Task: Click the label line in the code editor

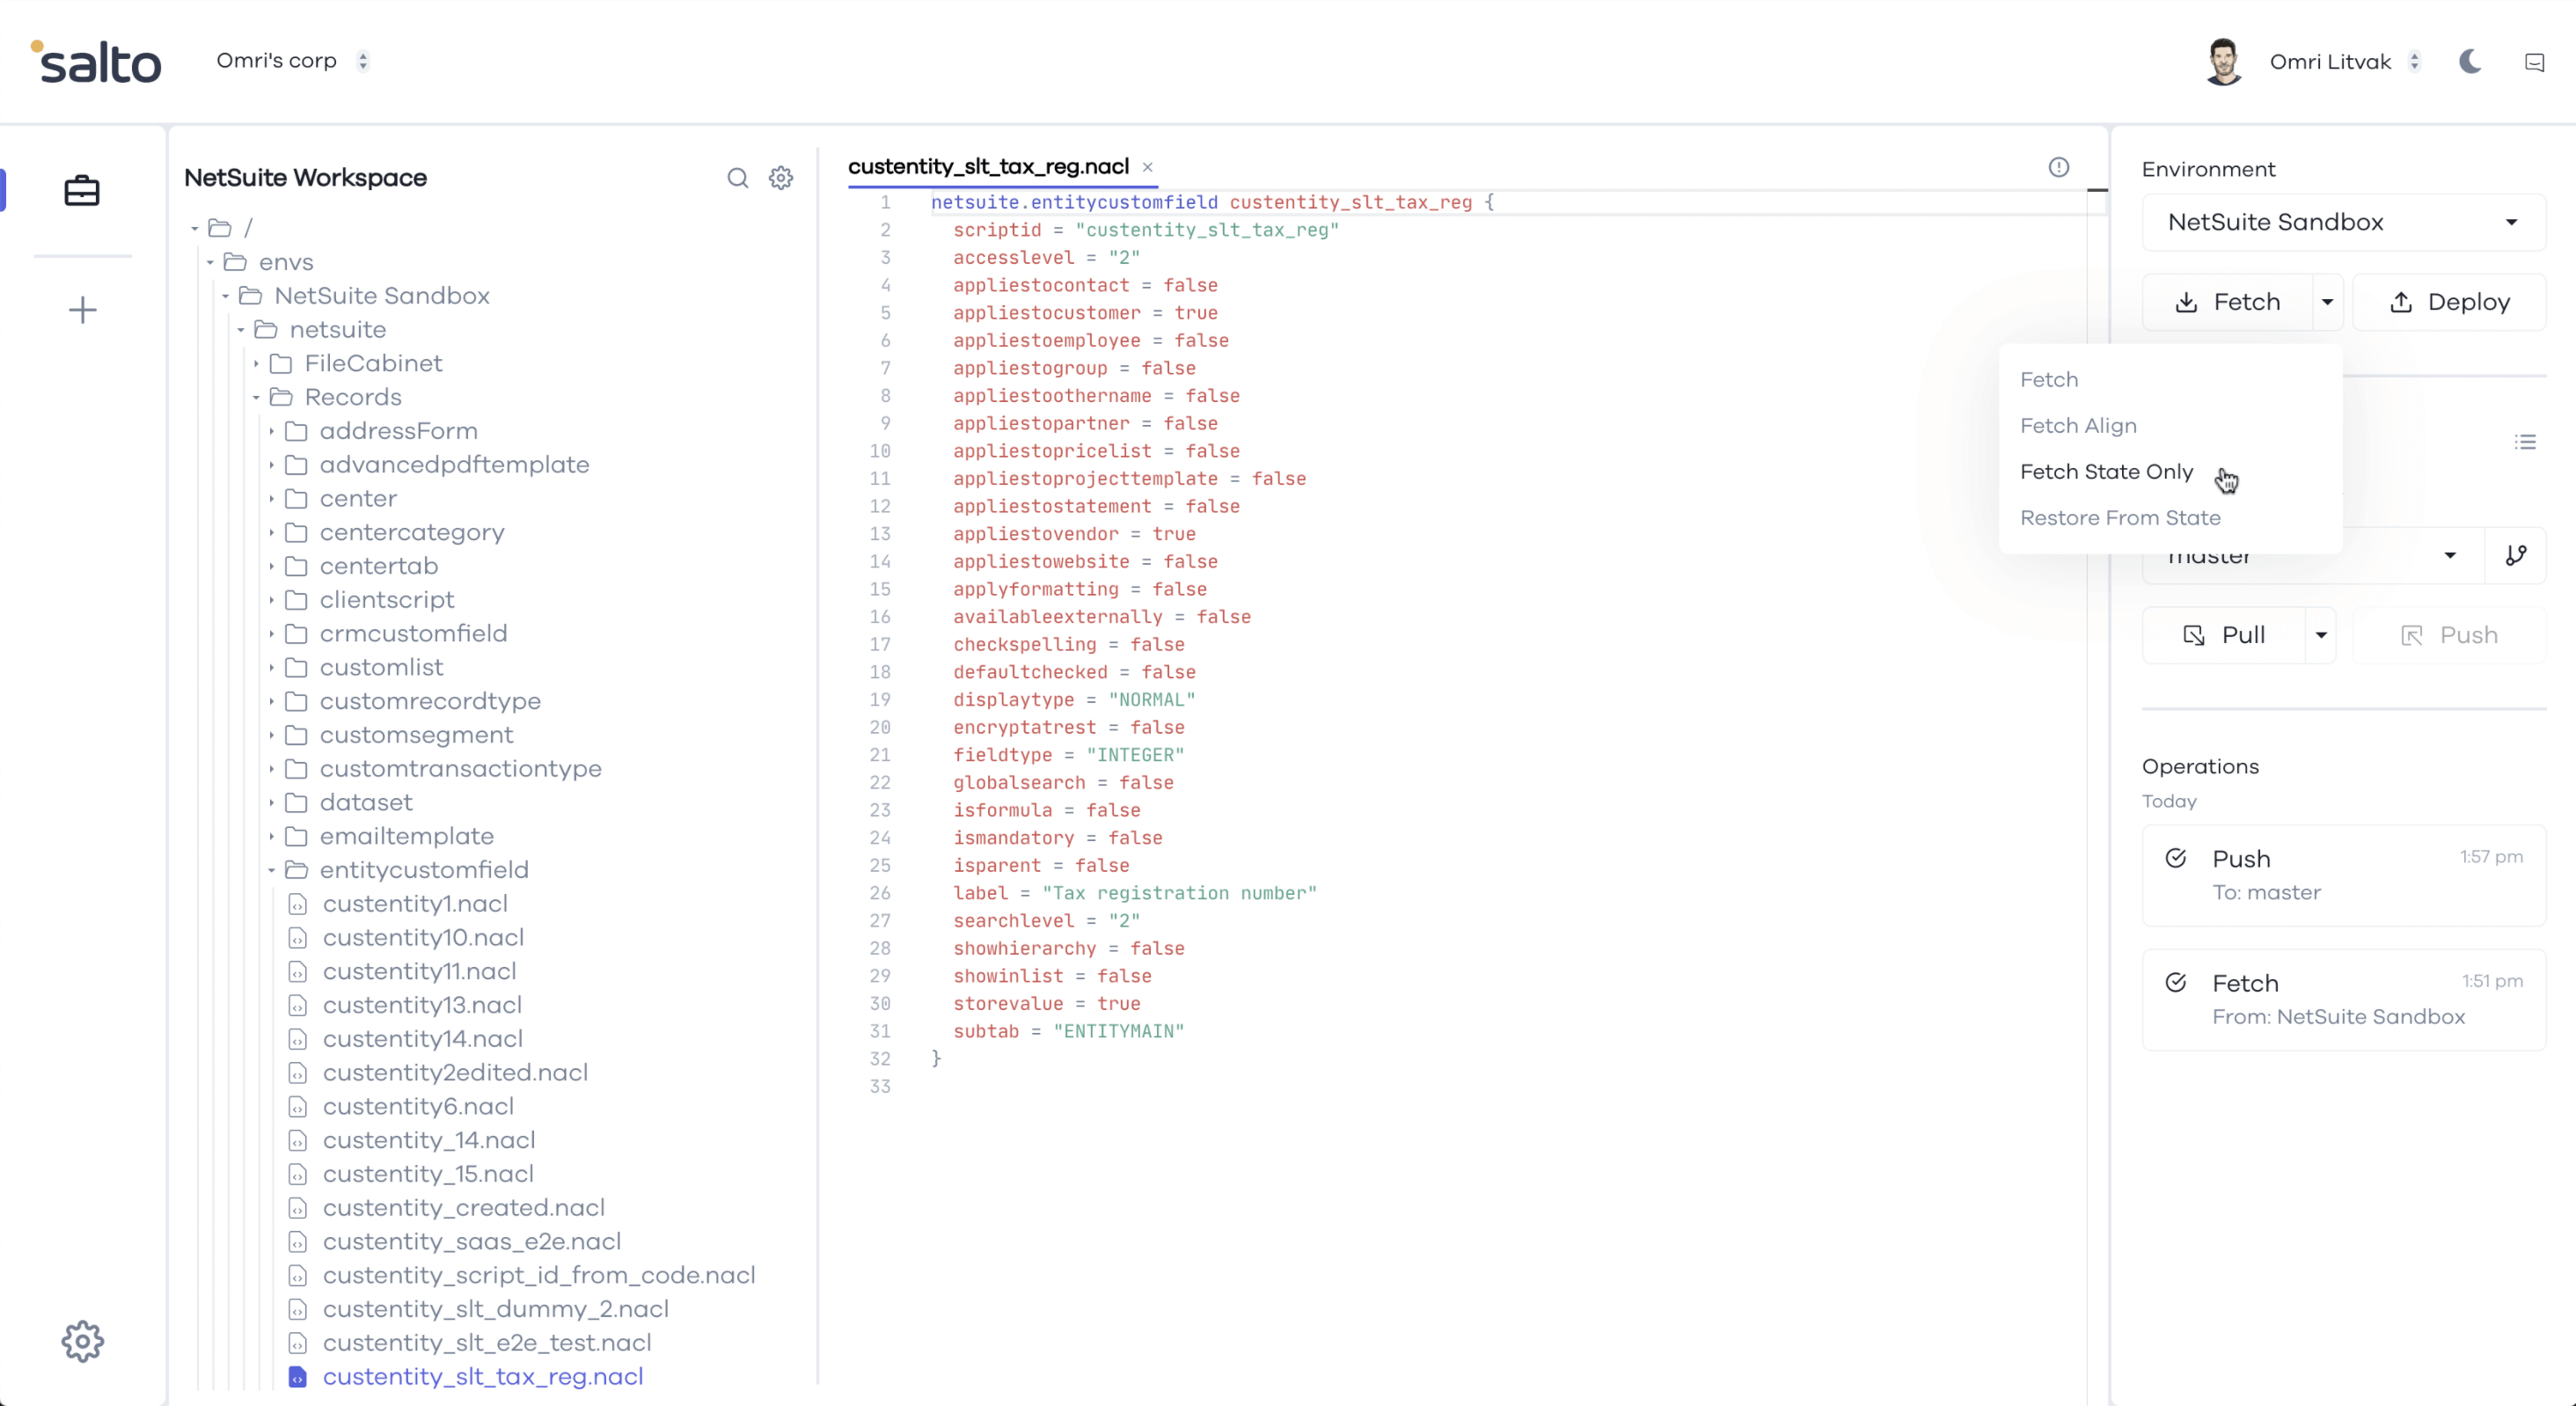Action: [1134, 893]
